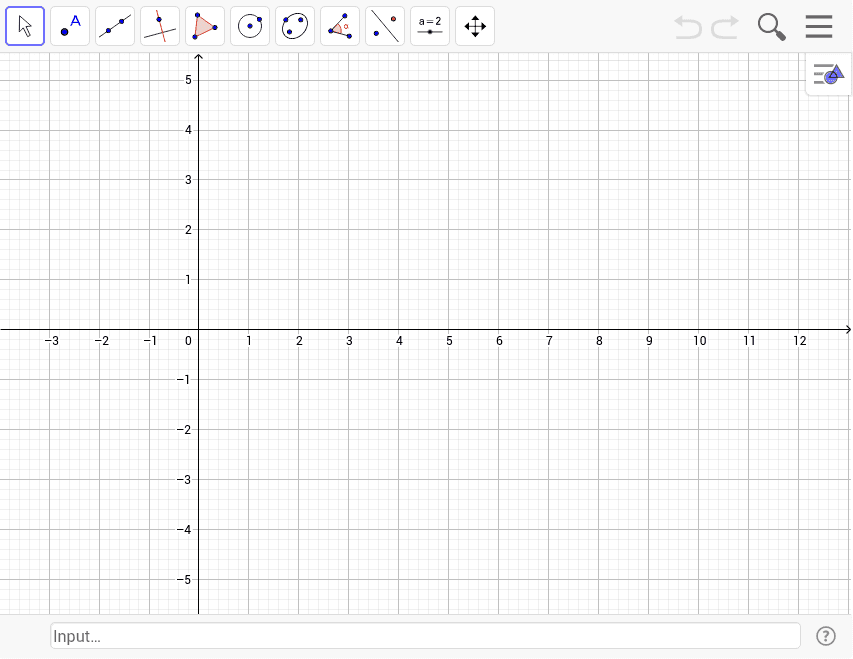This screenshot has width=853, height=659.
Task: Click into the Input bar field
Action: (425, 636)
